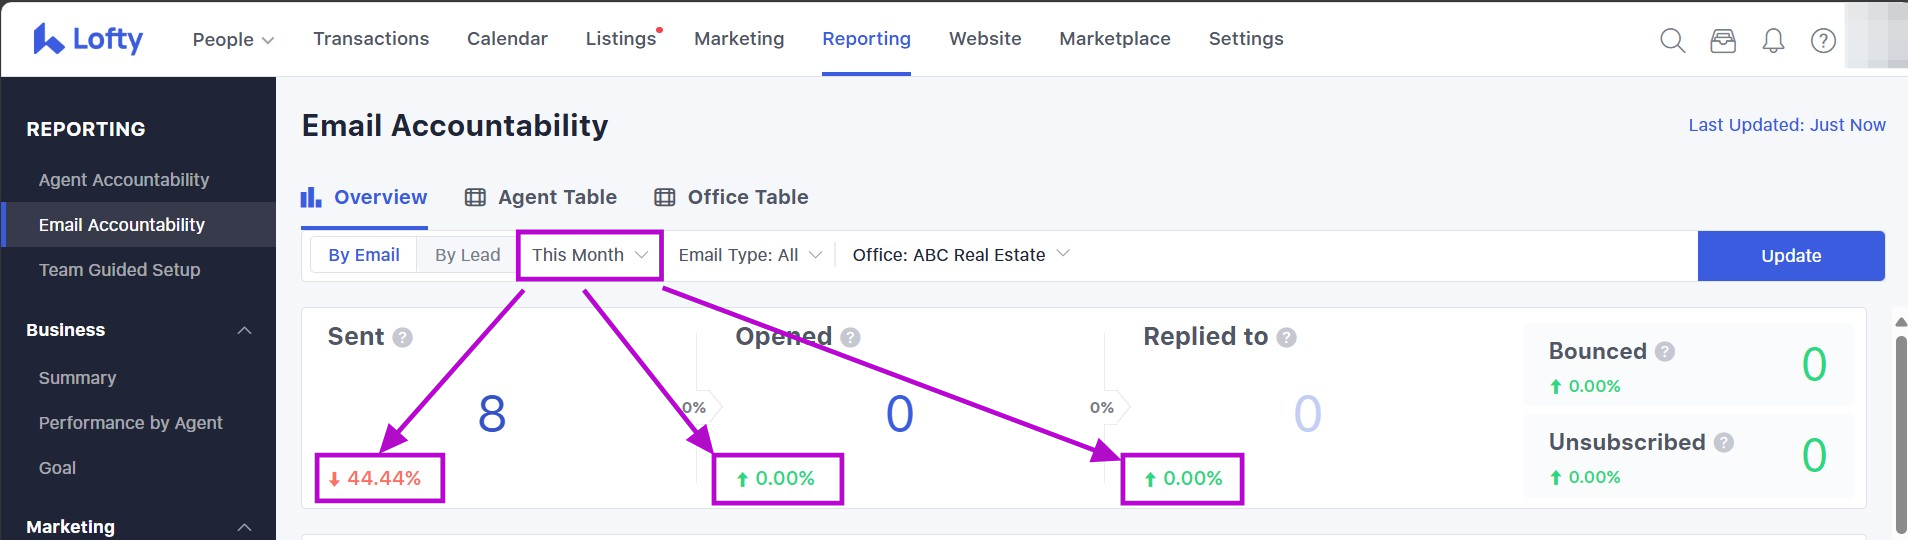Open the This Month date dropdown
1908x540 pixels.
point(589,255)
